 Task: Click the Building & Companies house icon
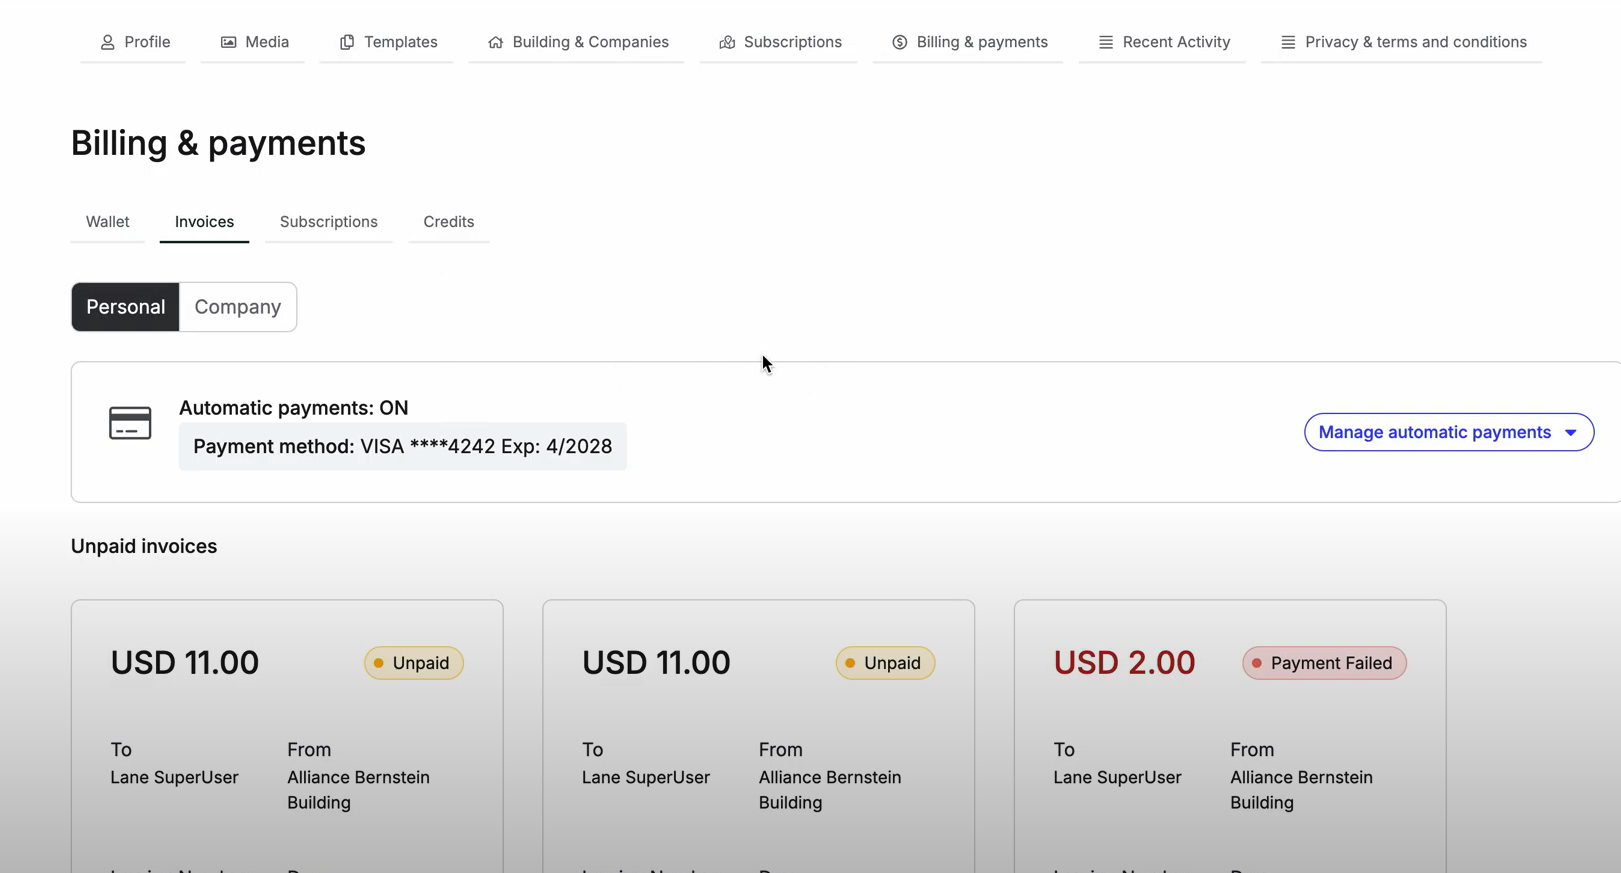(495, 42)
